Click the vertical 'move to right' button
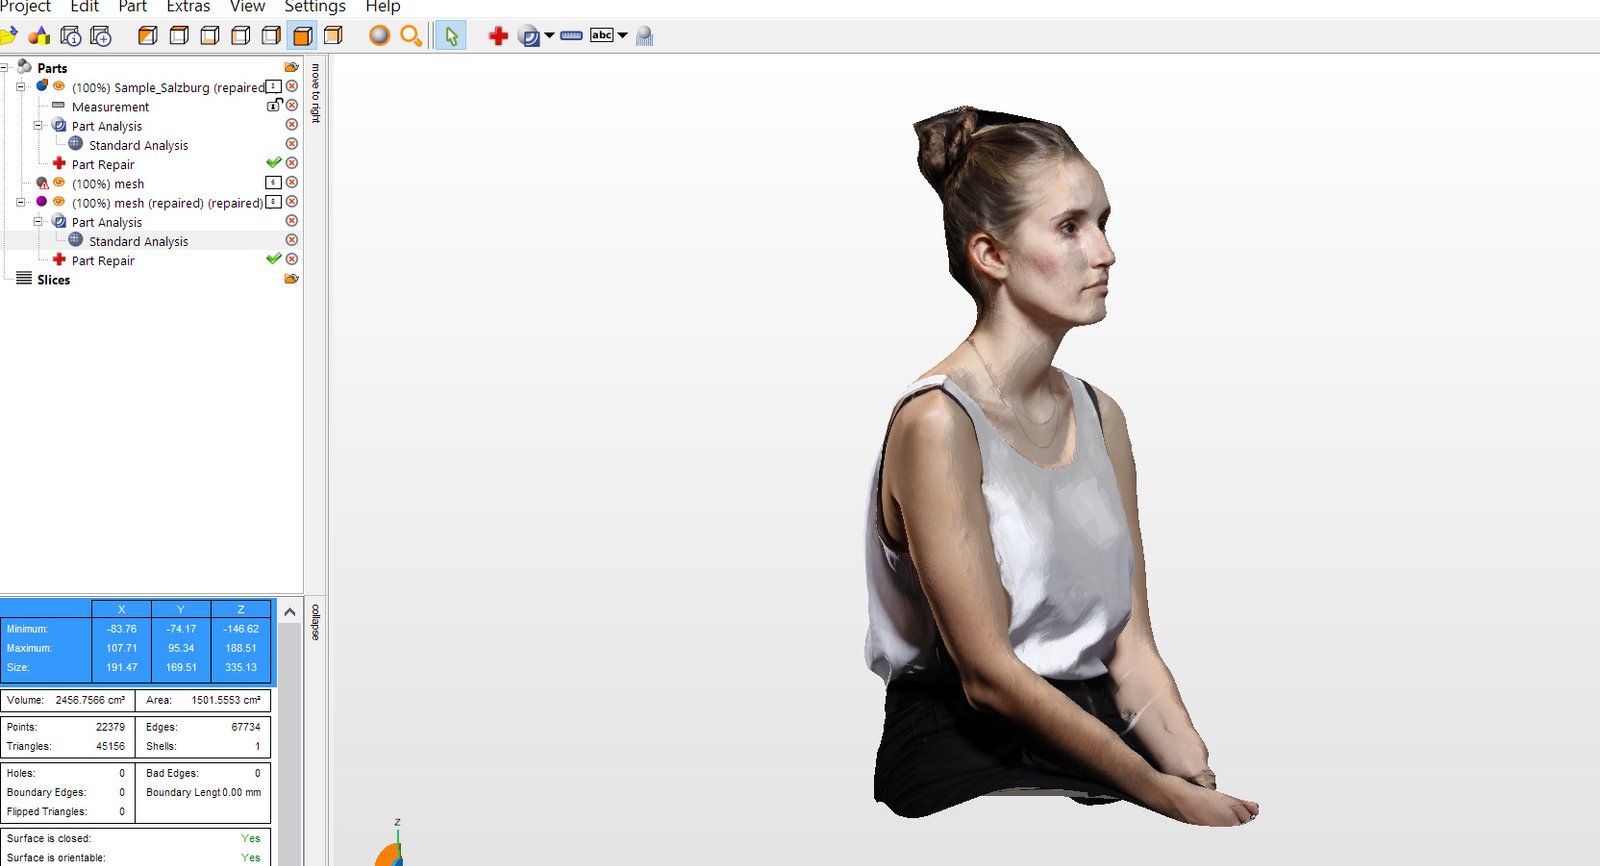 coord(315,93)
